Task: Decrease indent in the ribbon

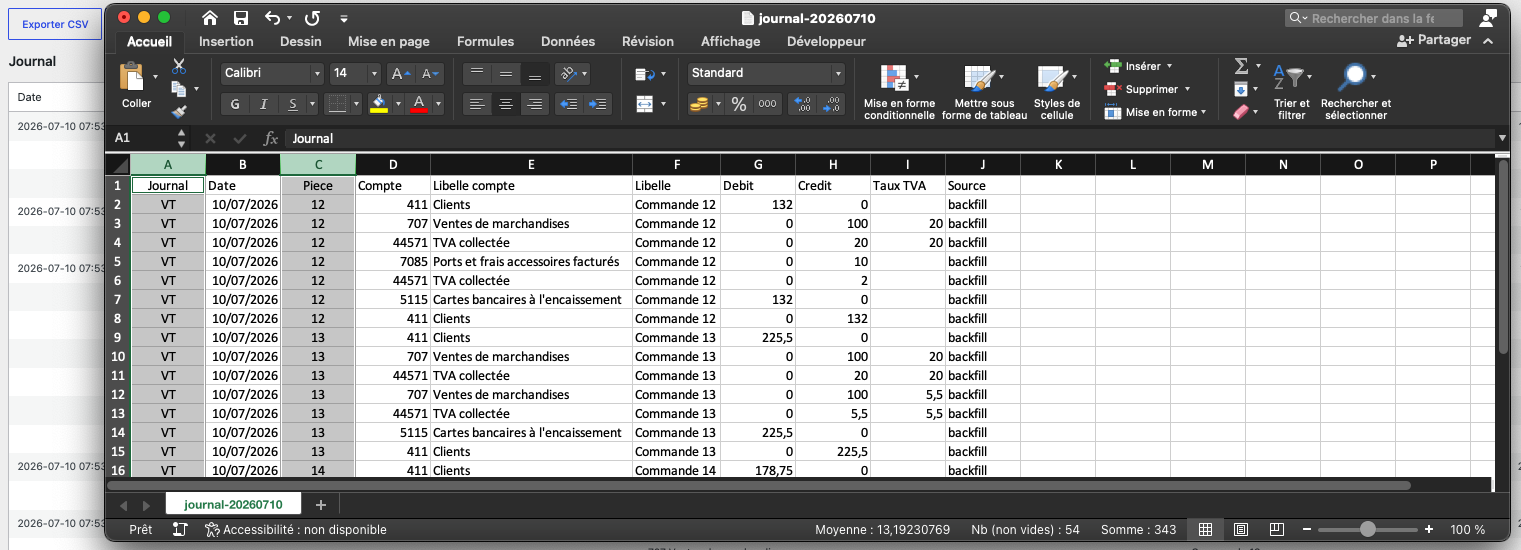Action: point(569,104)
